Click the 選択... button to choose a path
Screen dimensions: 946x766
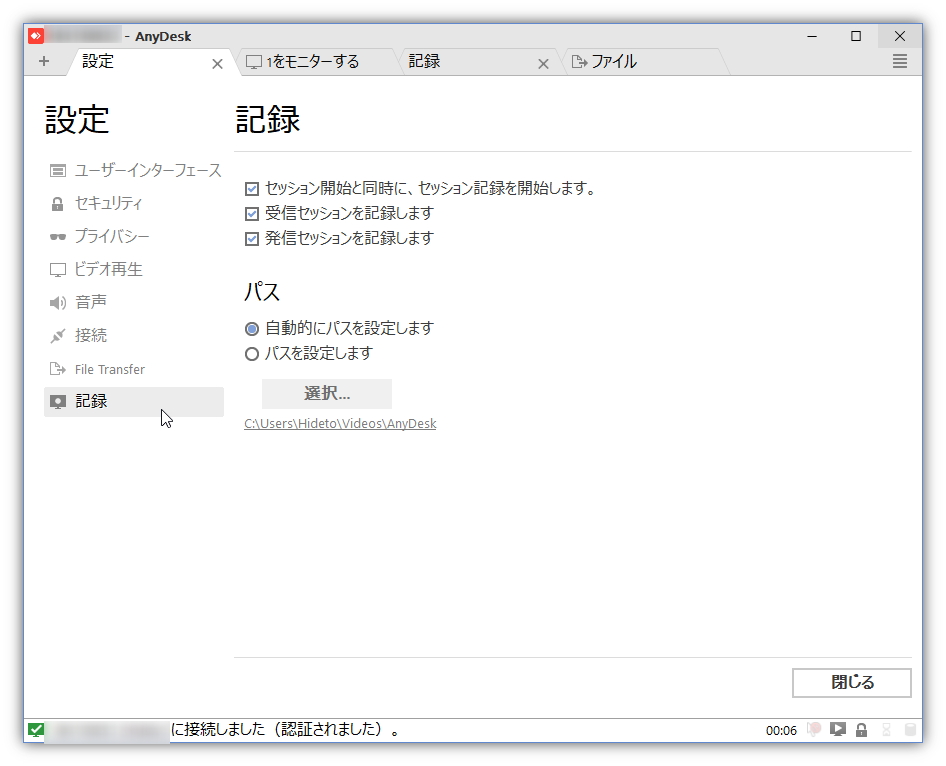point(326,393)
